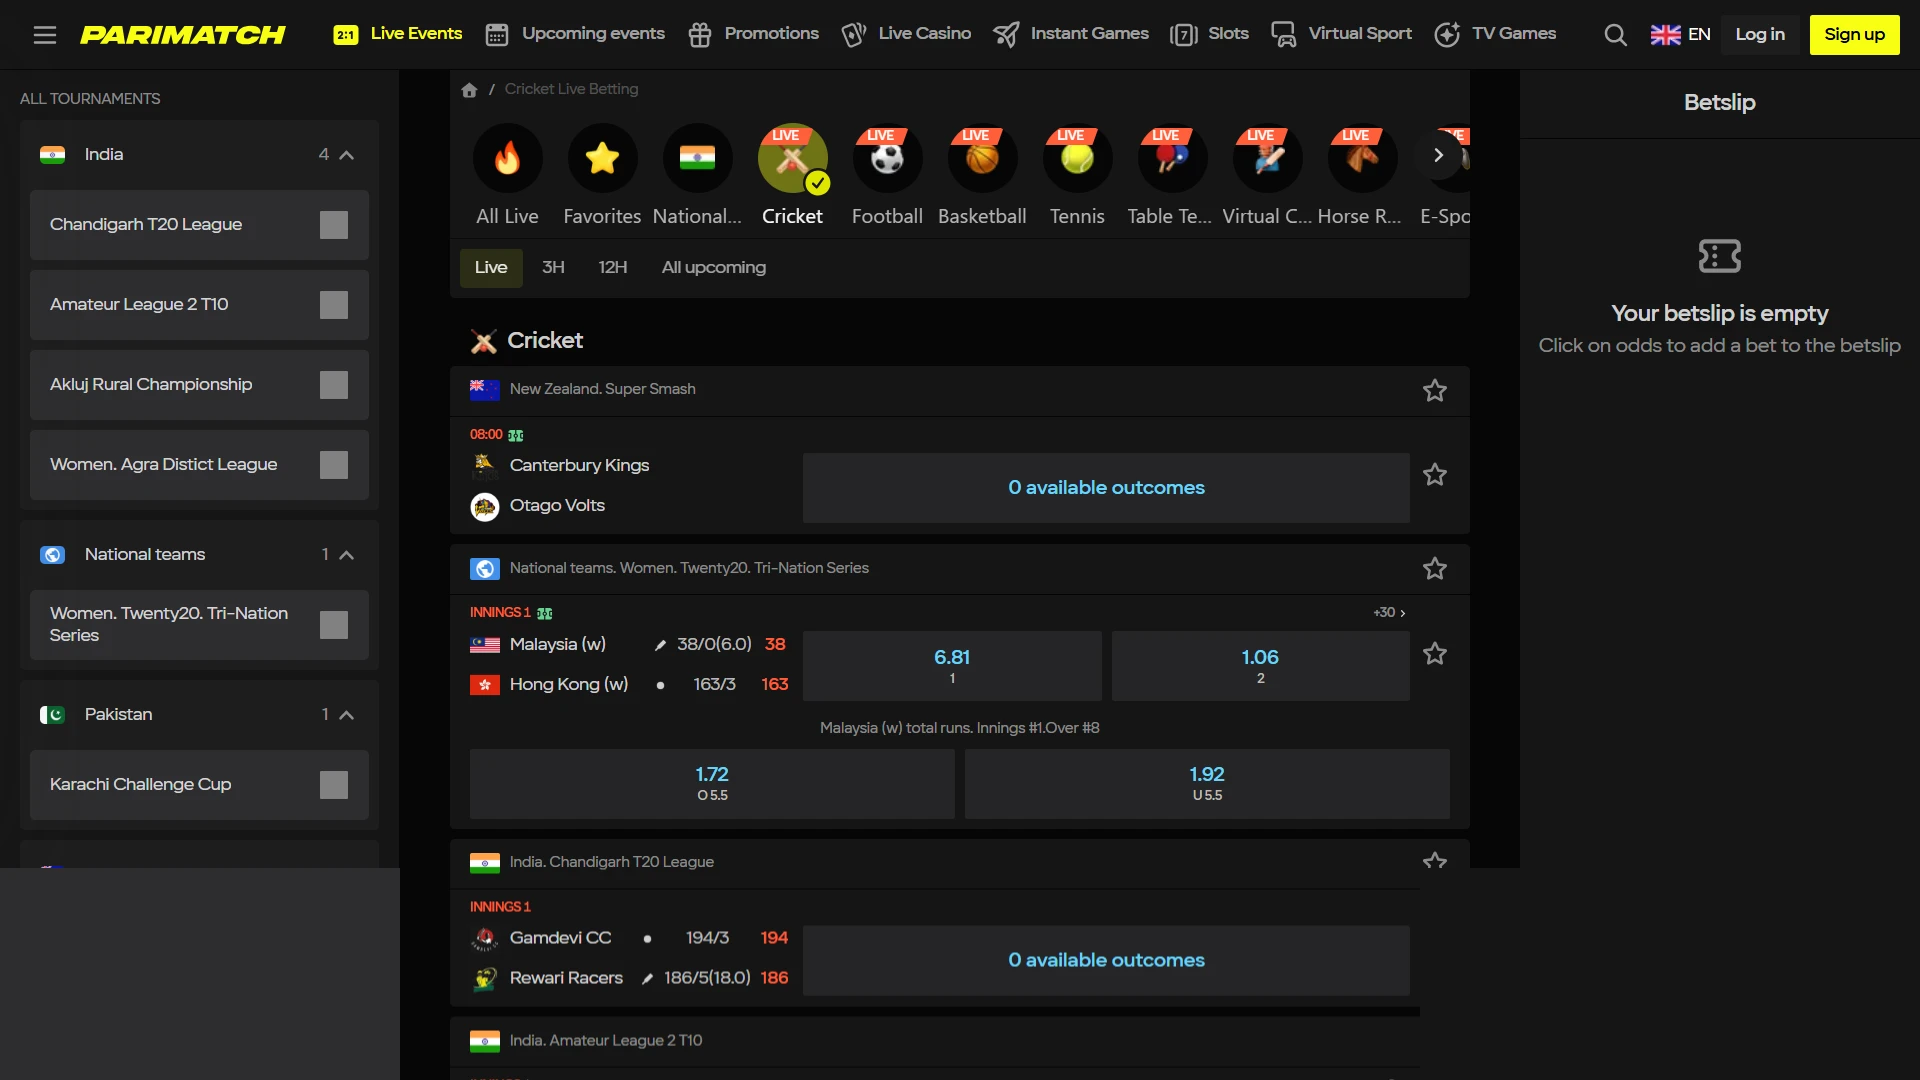Collapse the India tournaments group

tap(347, 155)
